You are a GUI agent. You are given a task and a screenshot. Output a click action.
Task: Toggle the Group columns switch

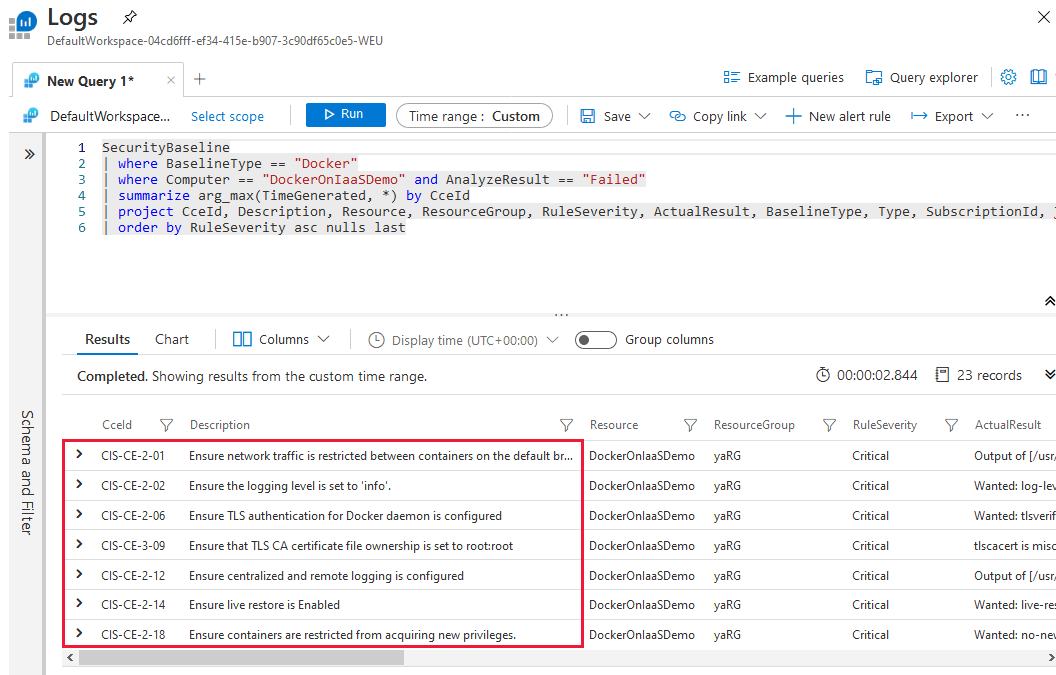click(x=595, y=339)
